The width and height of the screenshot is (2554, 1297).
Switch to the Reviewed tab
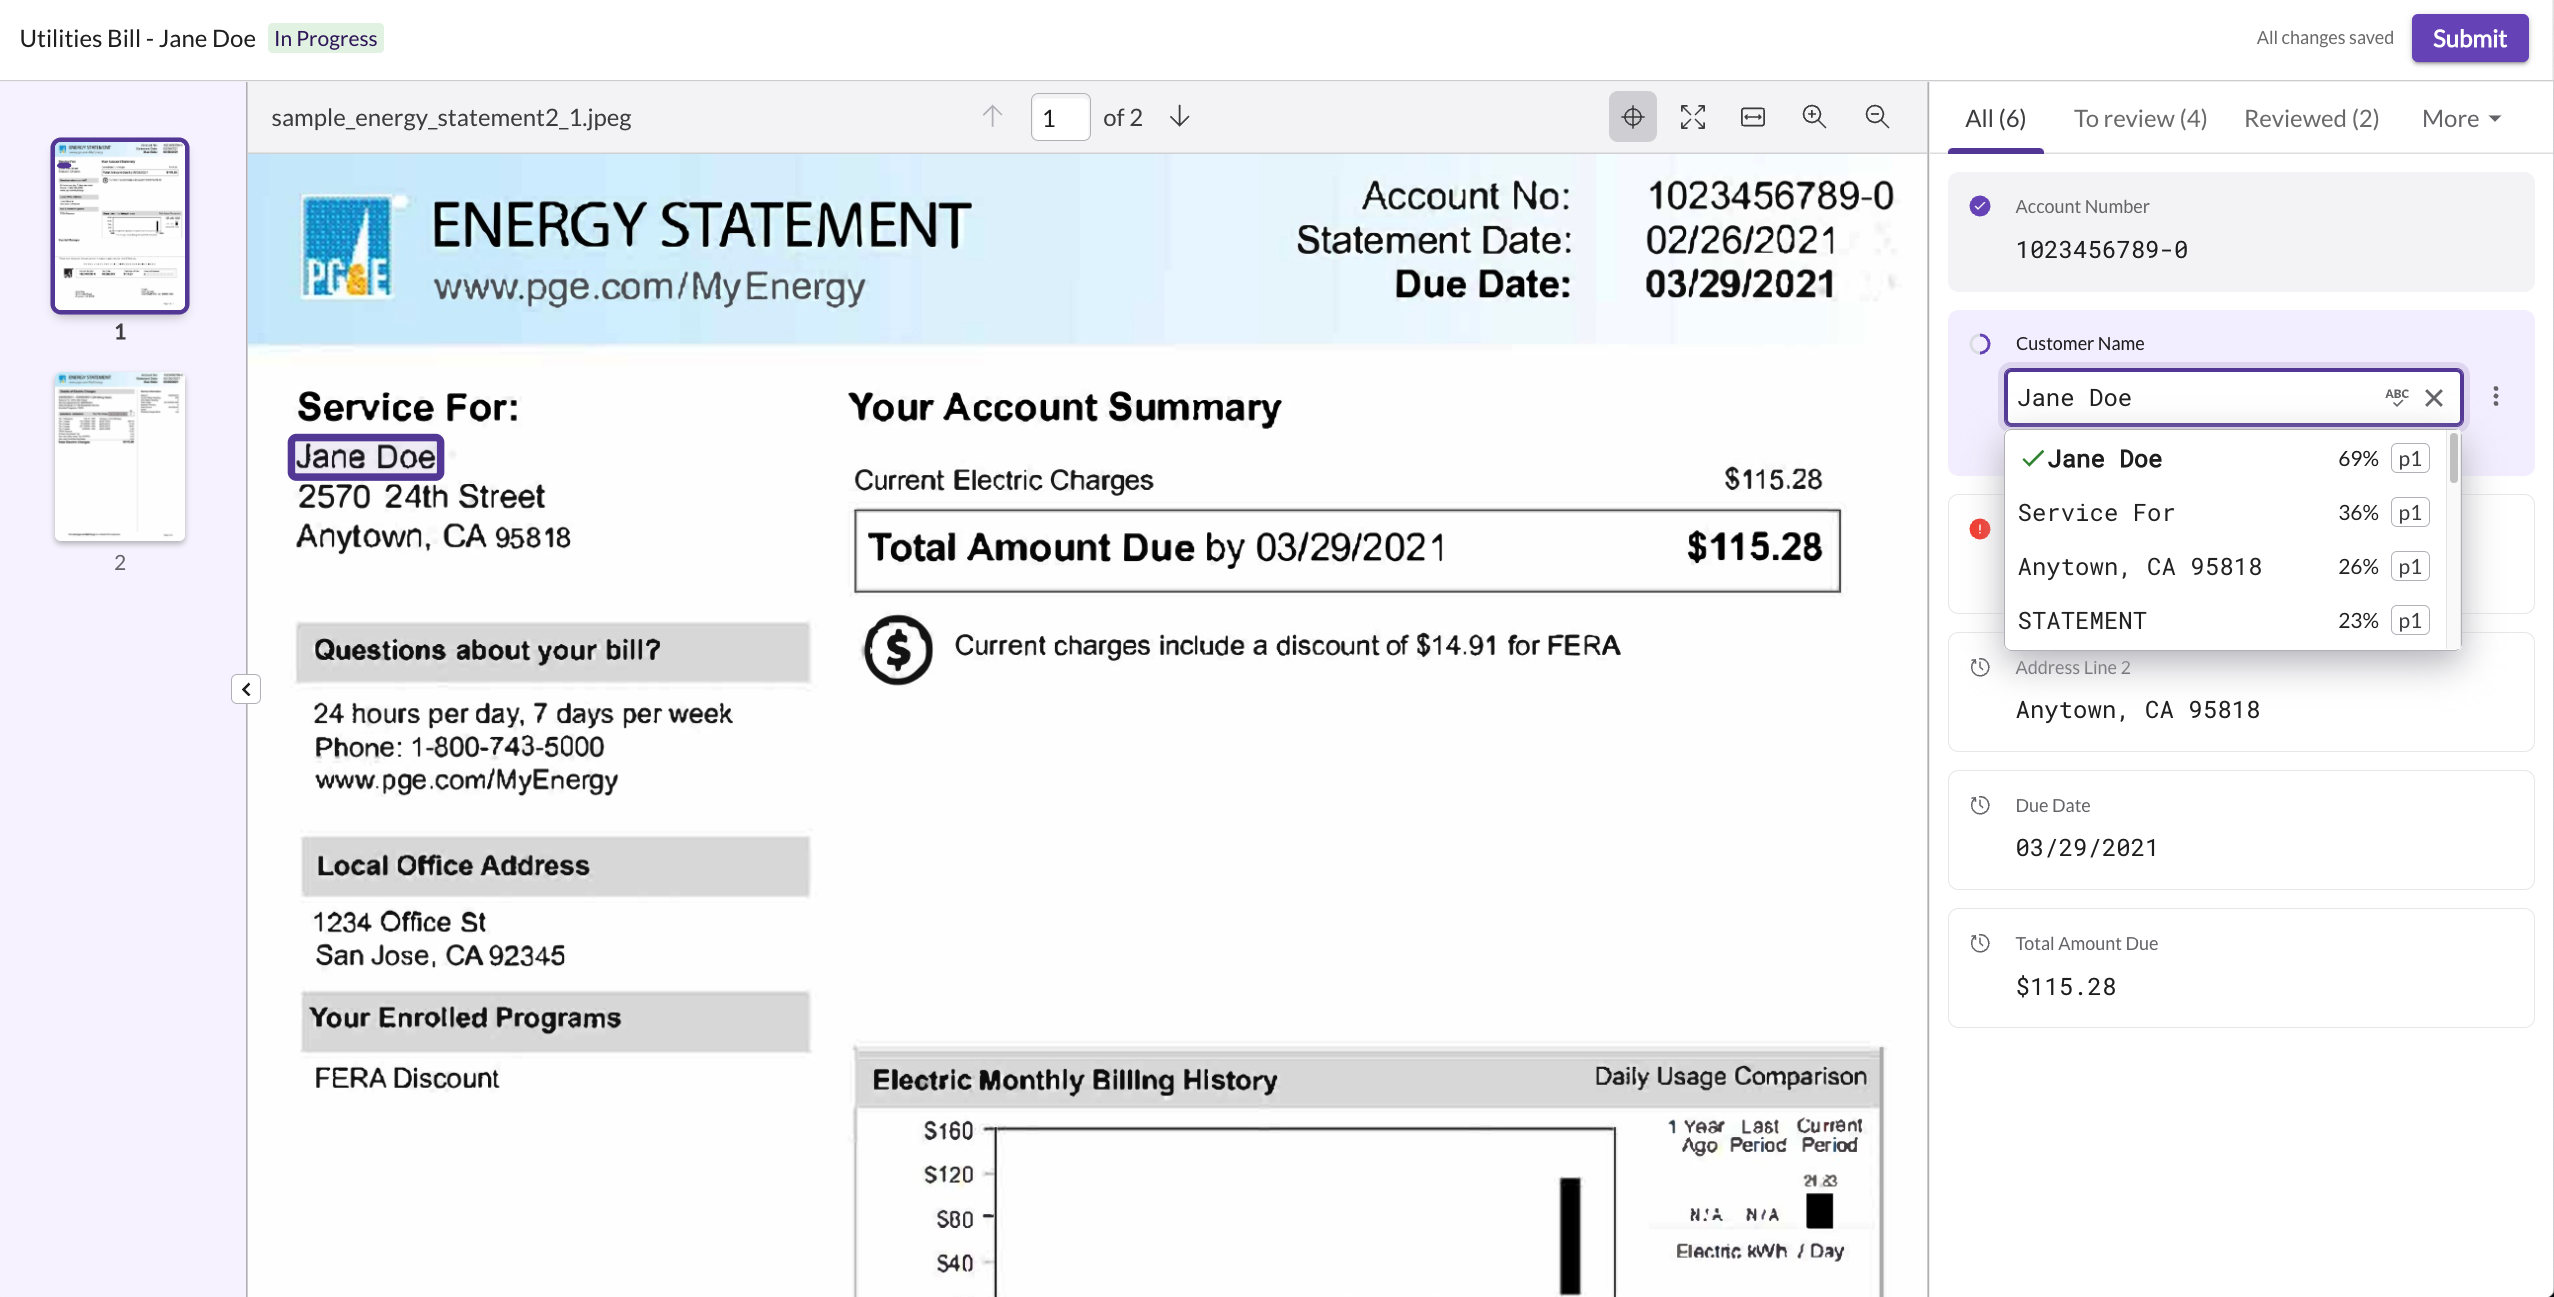coord(2311,118)
